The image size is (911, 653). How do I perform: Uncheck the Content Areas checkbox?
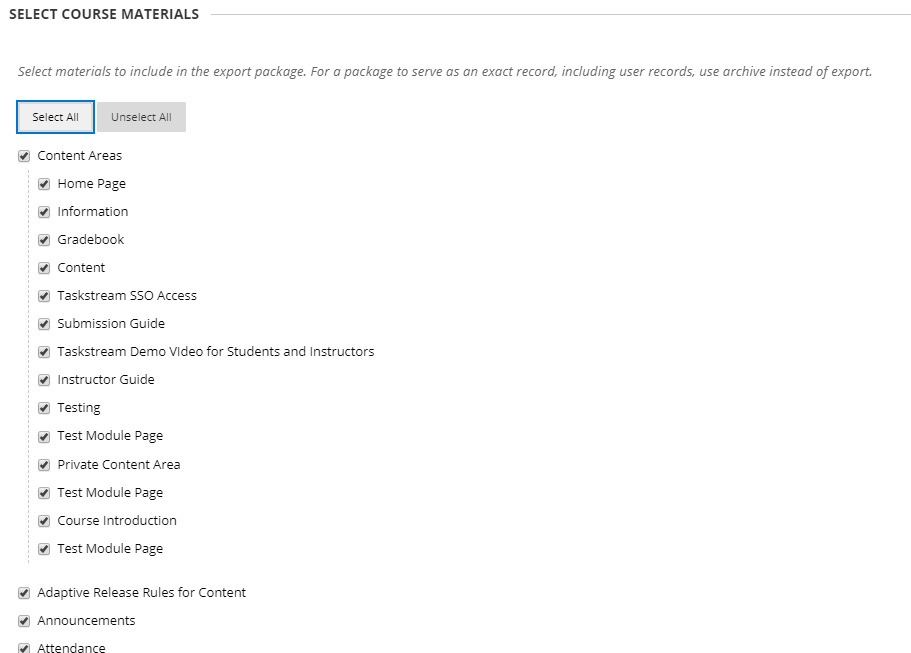pyautogui.click(x=24, y=156)
